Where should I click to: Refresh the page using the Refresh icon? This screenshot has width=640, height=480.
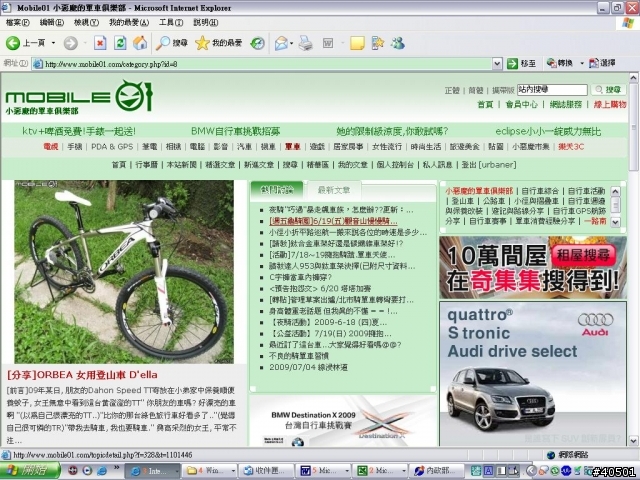coord(120,43)
